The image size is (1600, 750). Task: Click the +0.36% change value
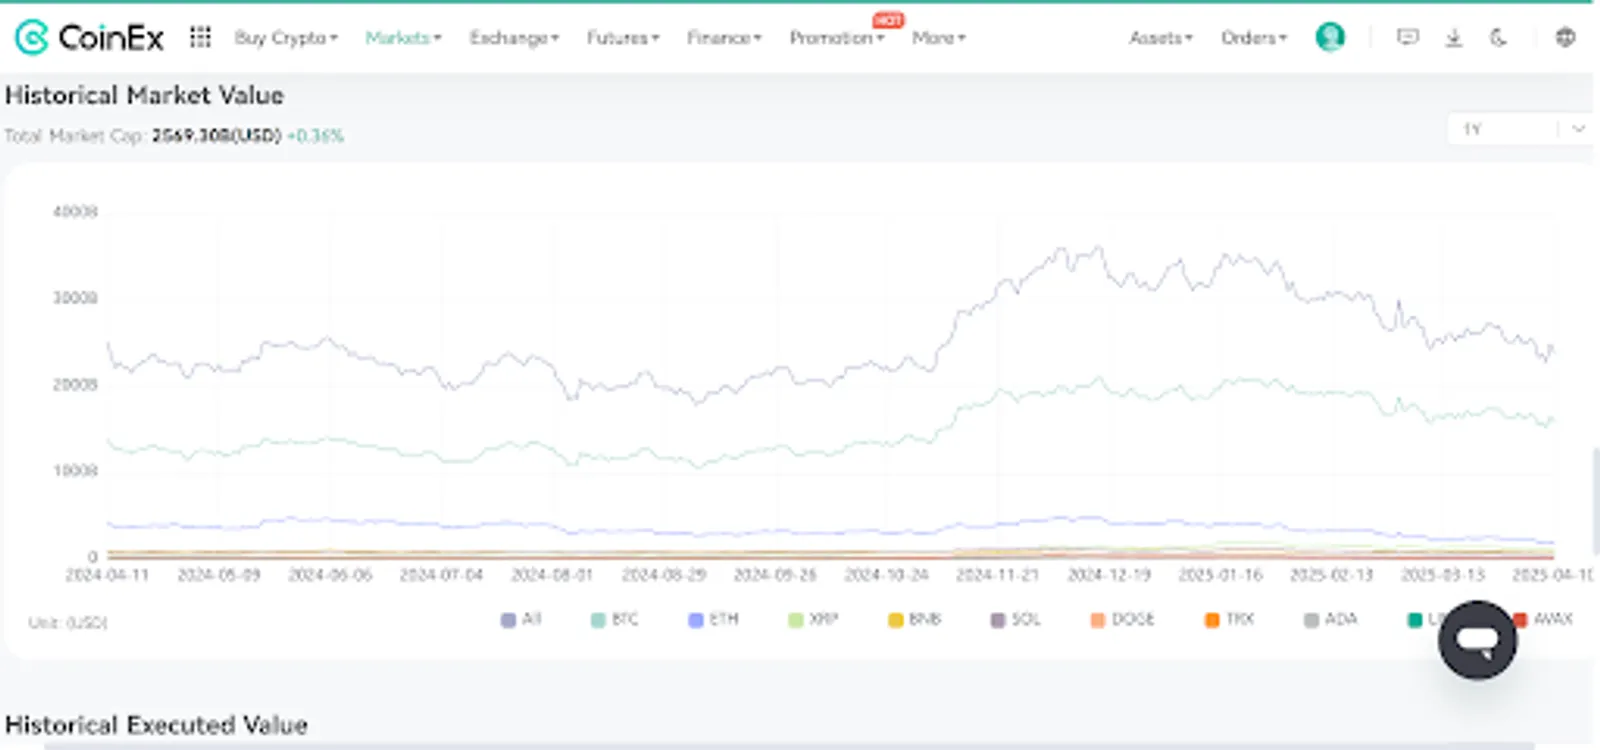click(x=315, y=135)
